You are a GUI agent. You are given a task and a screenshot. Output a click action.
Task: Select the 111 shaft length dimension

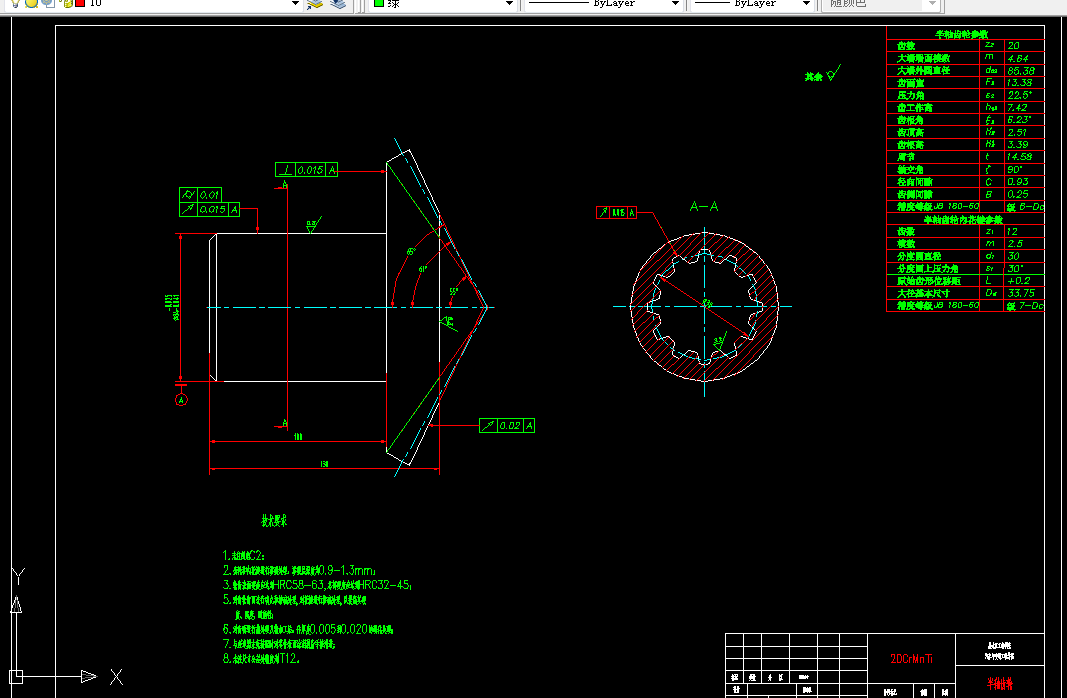[x=298, y=437]
